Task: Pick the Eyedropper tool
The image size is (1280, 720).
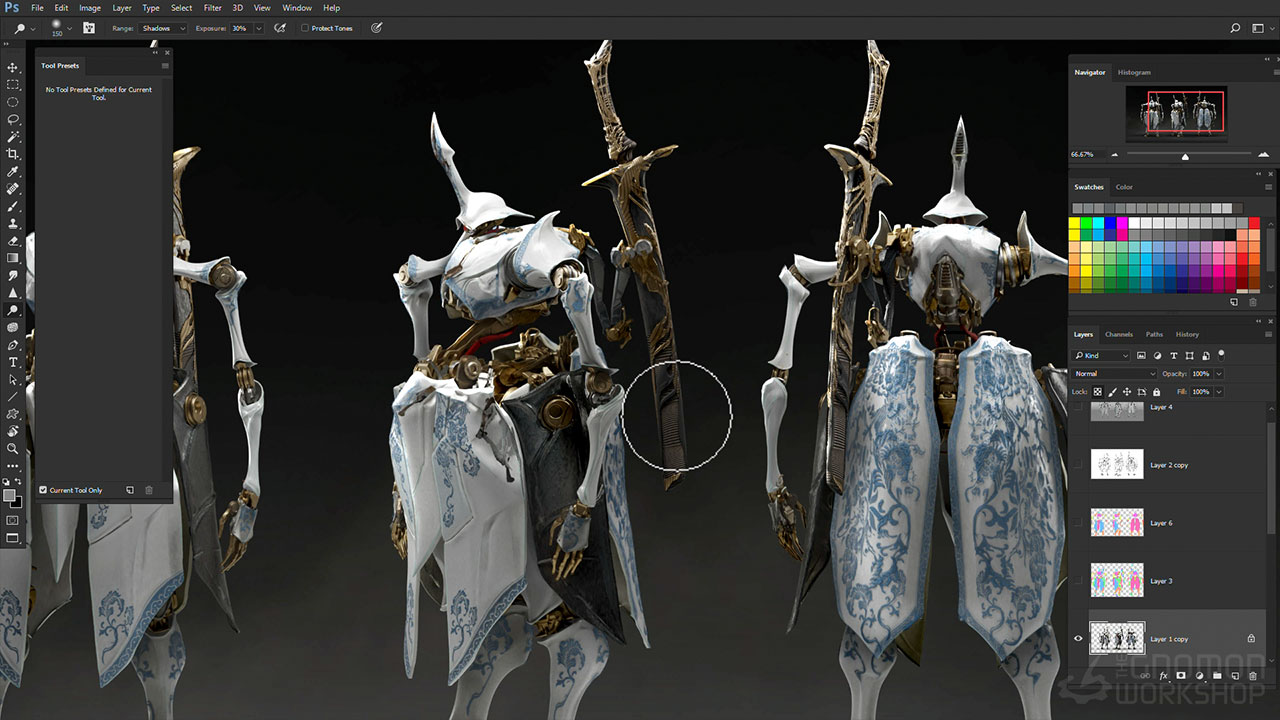Action: [x=13, y=172]
